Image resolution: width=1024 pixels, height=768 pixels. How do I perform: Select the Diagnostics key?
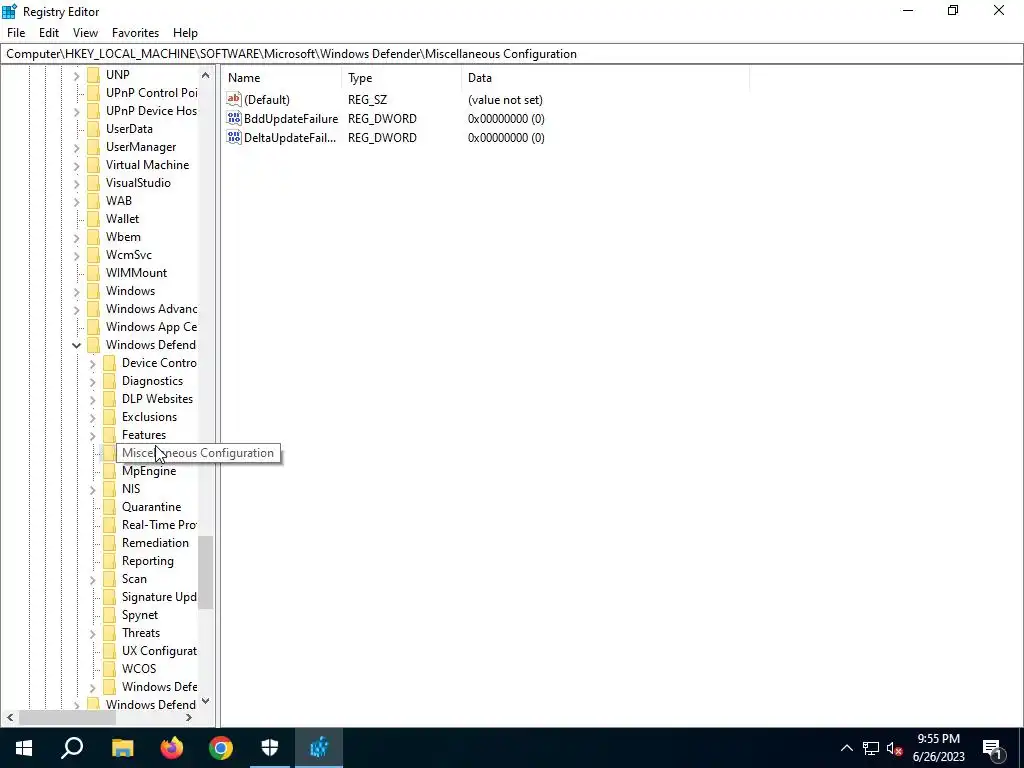(x=152, y=381)
